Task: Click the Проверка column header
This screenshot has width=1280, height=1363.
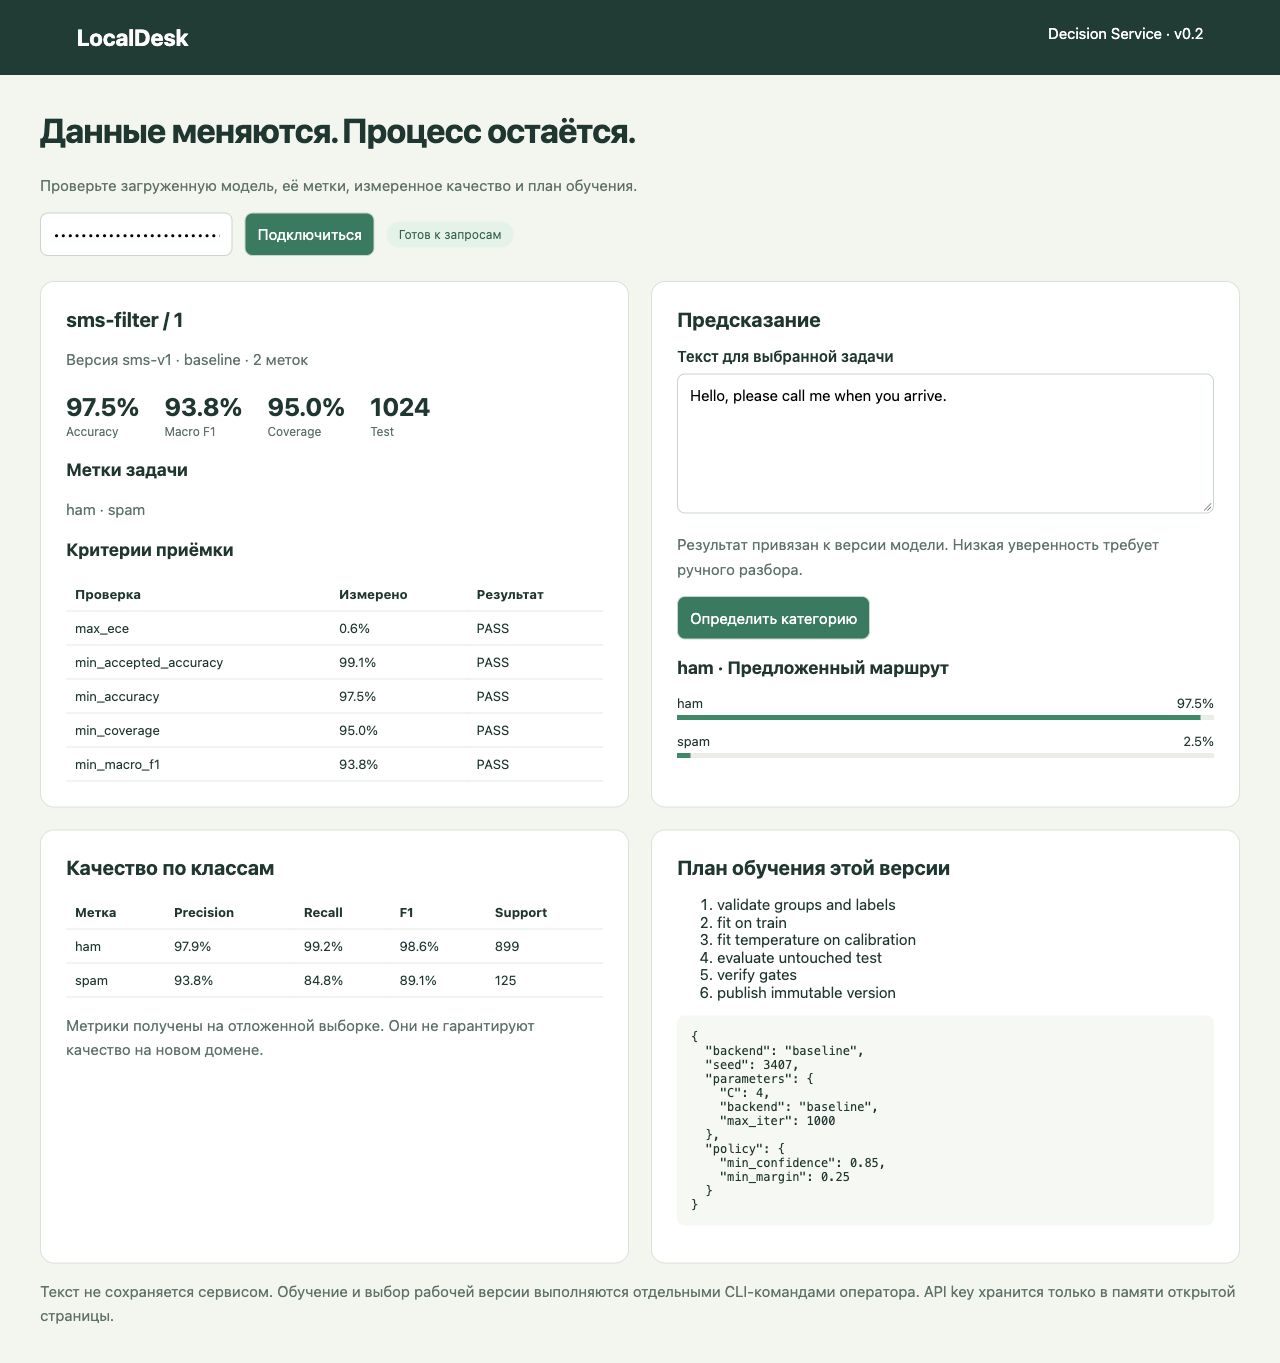Action: pyautogui.click(x=108, y=595)
